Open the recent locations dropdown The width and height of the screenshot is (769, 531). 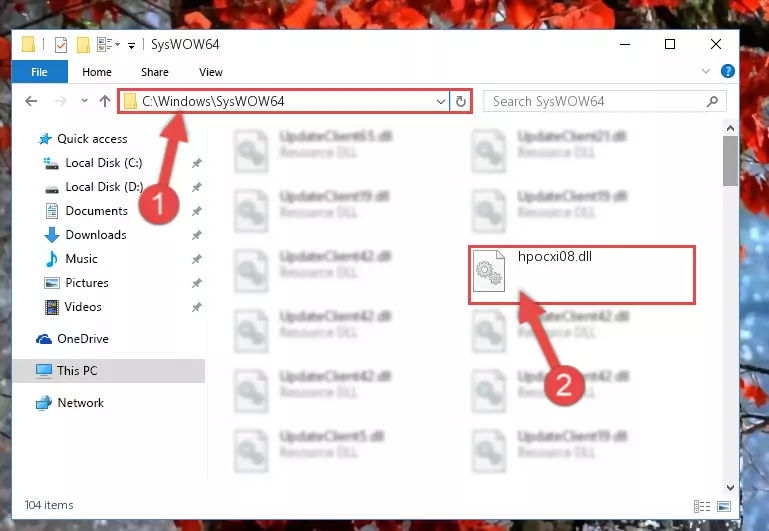pos(84,101)
